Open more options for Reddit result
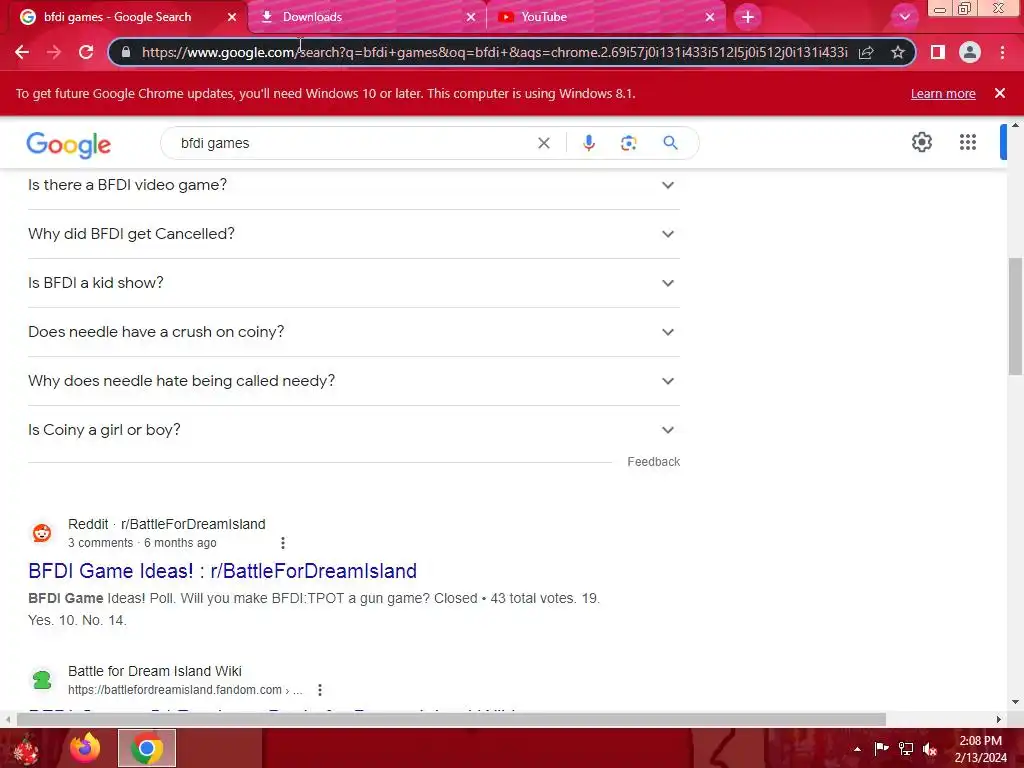Viewport: 1024px width, 768px height. coord(283,543)
